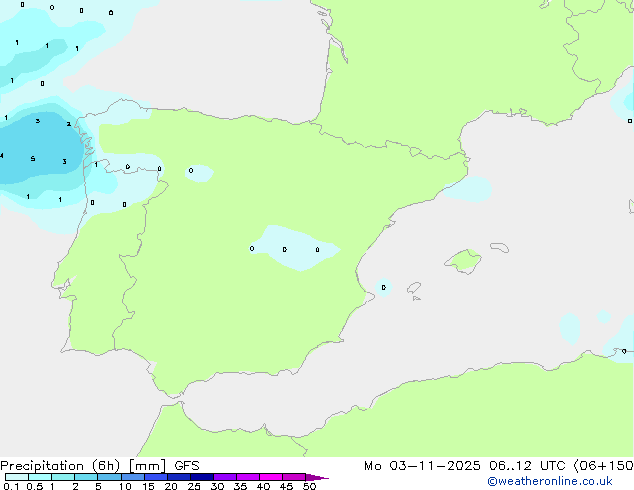The width and height of the screenshot is (634, 490).
Task: Click the legend arrow tip beyond 50
Action: 317,477
